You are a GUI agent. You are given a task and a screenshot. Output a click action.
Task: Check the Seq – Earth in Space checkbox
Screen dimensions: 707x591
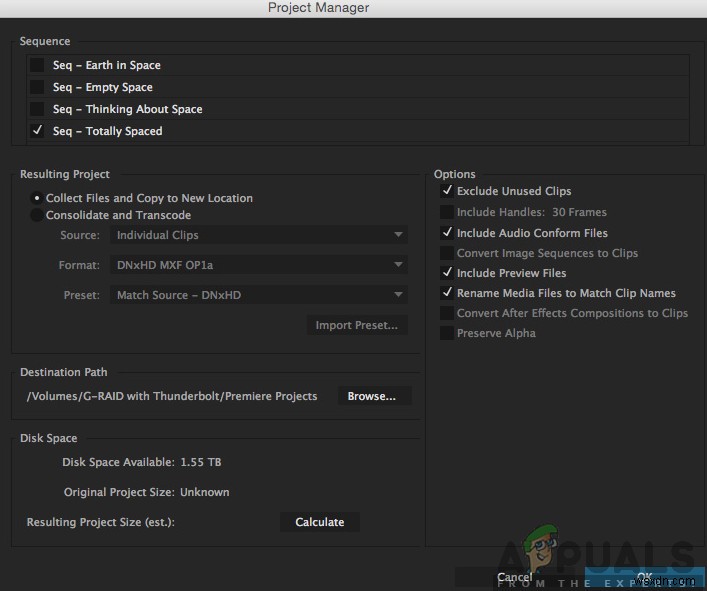37,65
